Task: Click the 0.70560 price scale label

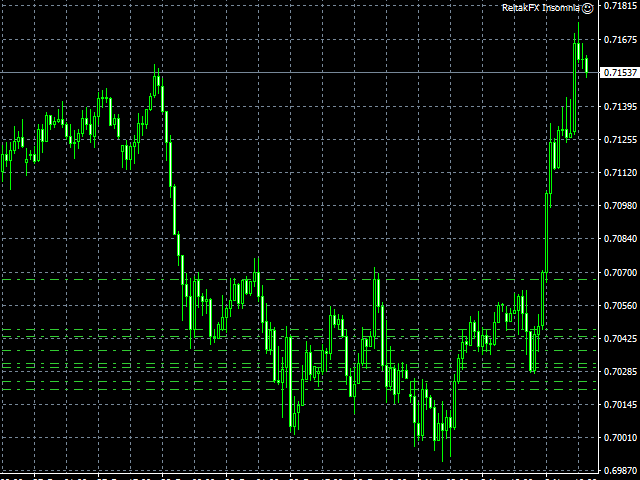Action: point(620,306)
